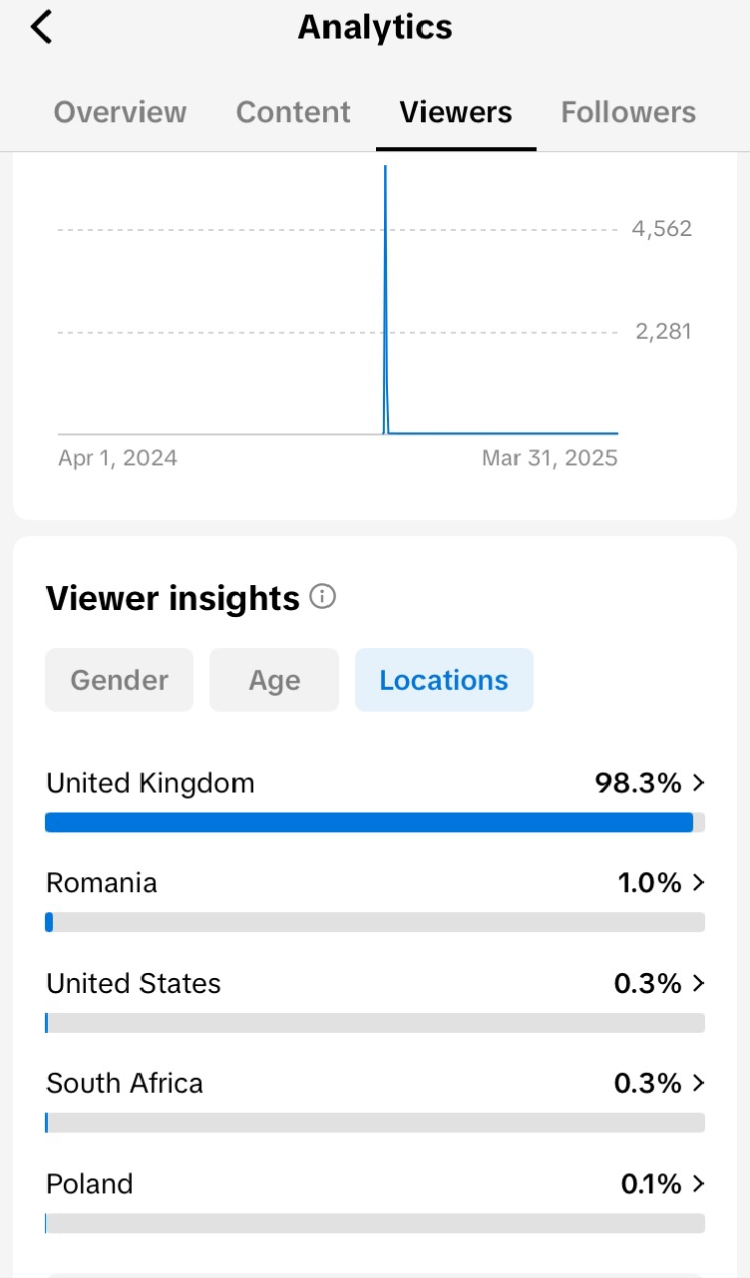
Task: Open the Viewer insights info icon
Action: click(x=322, y=597)
